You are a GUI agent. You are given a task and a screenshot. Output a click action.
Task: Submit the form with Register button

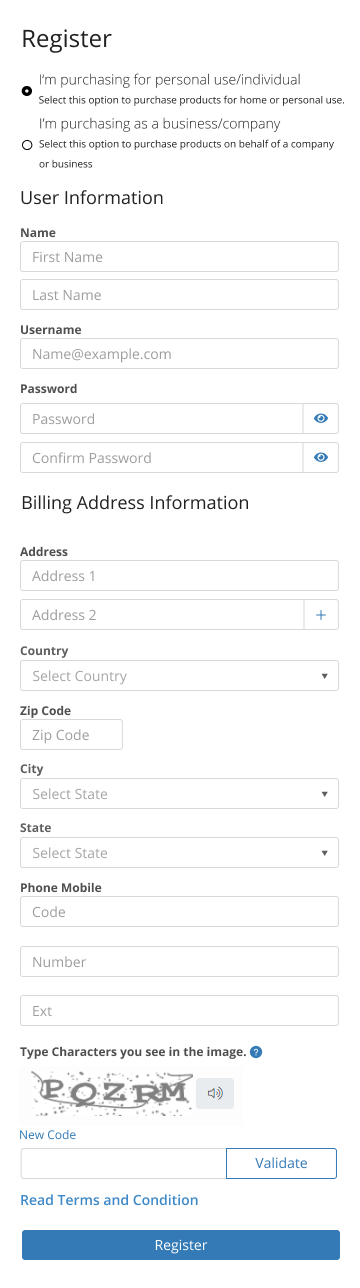click(181, 1245)
